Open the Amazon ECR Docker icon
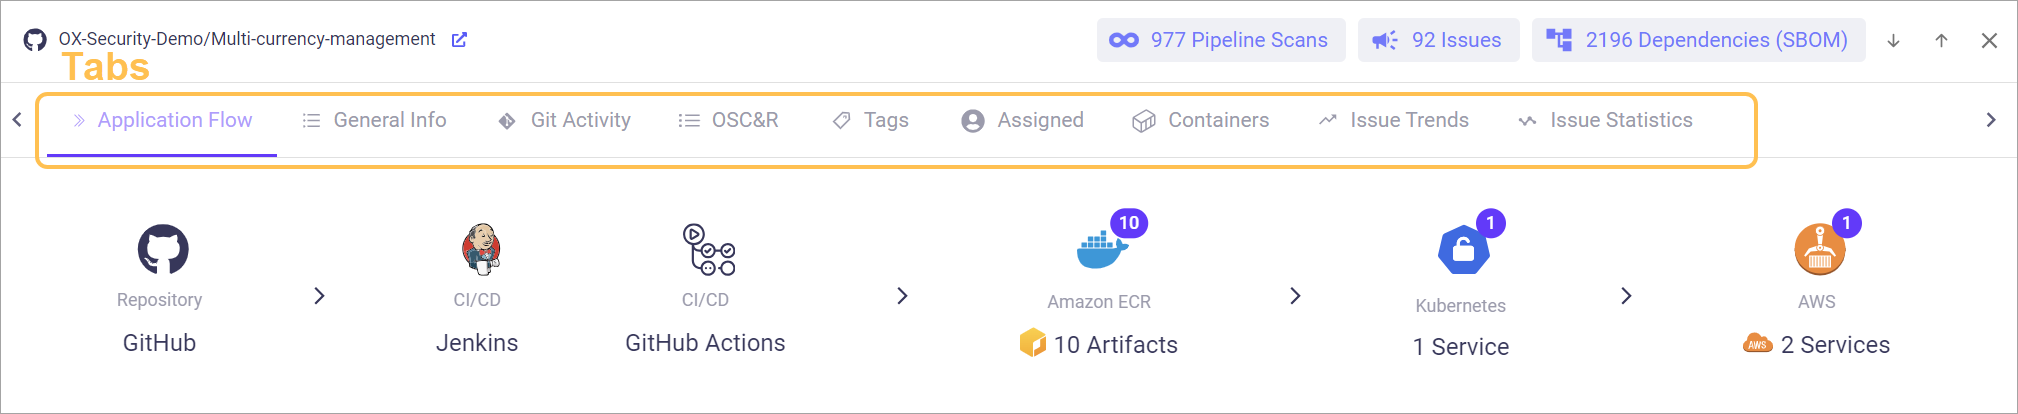The height and width of the screenshot is (414, 2018). (1101, 249)
